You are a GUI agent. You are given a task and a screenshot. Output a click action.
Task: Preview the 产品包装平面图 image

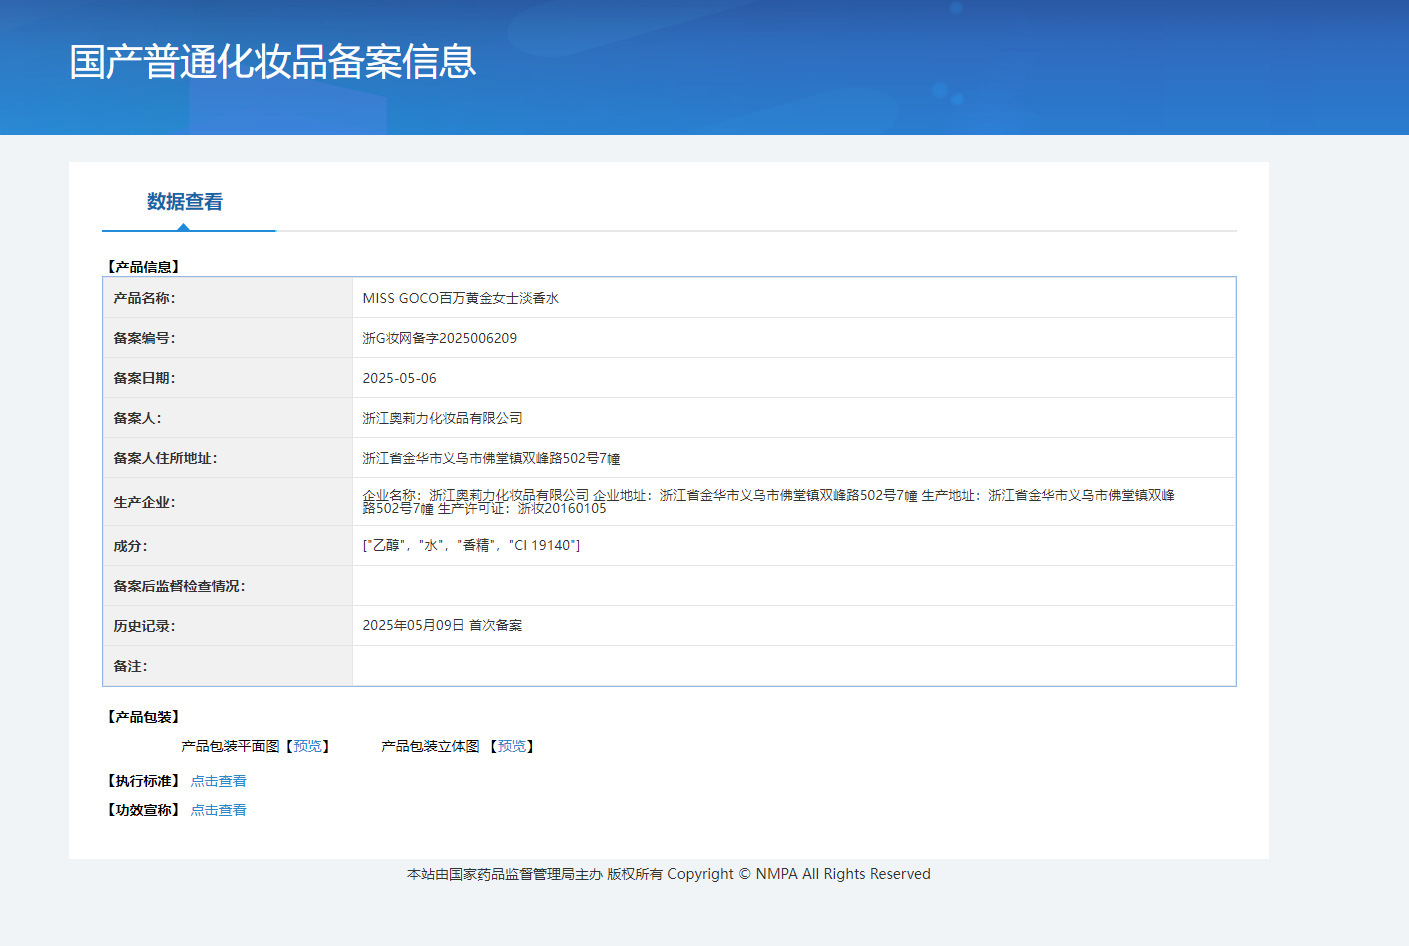(x=307, y=746)
